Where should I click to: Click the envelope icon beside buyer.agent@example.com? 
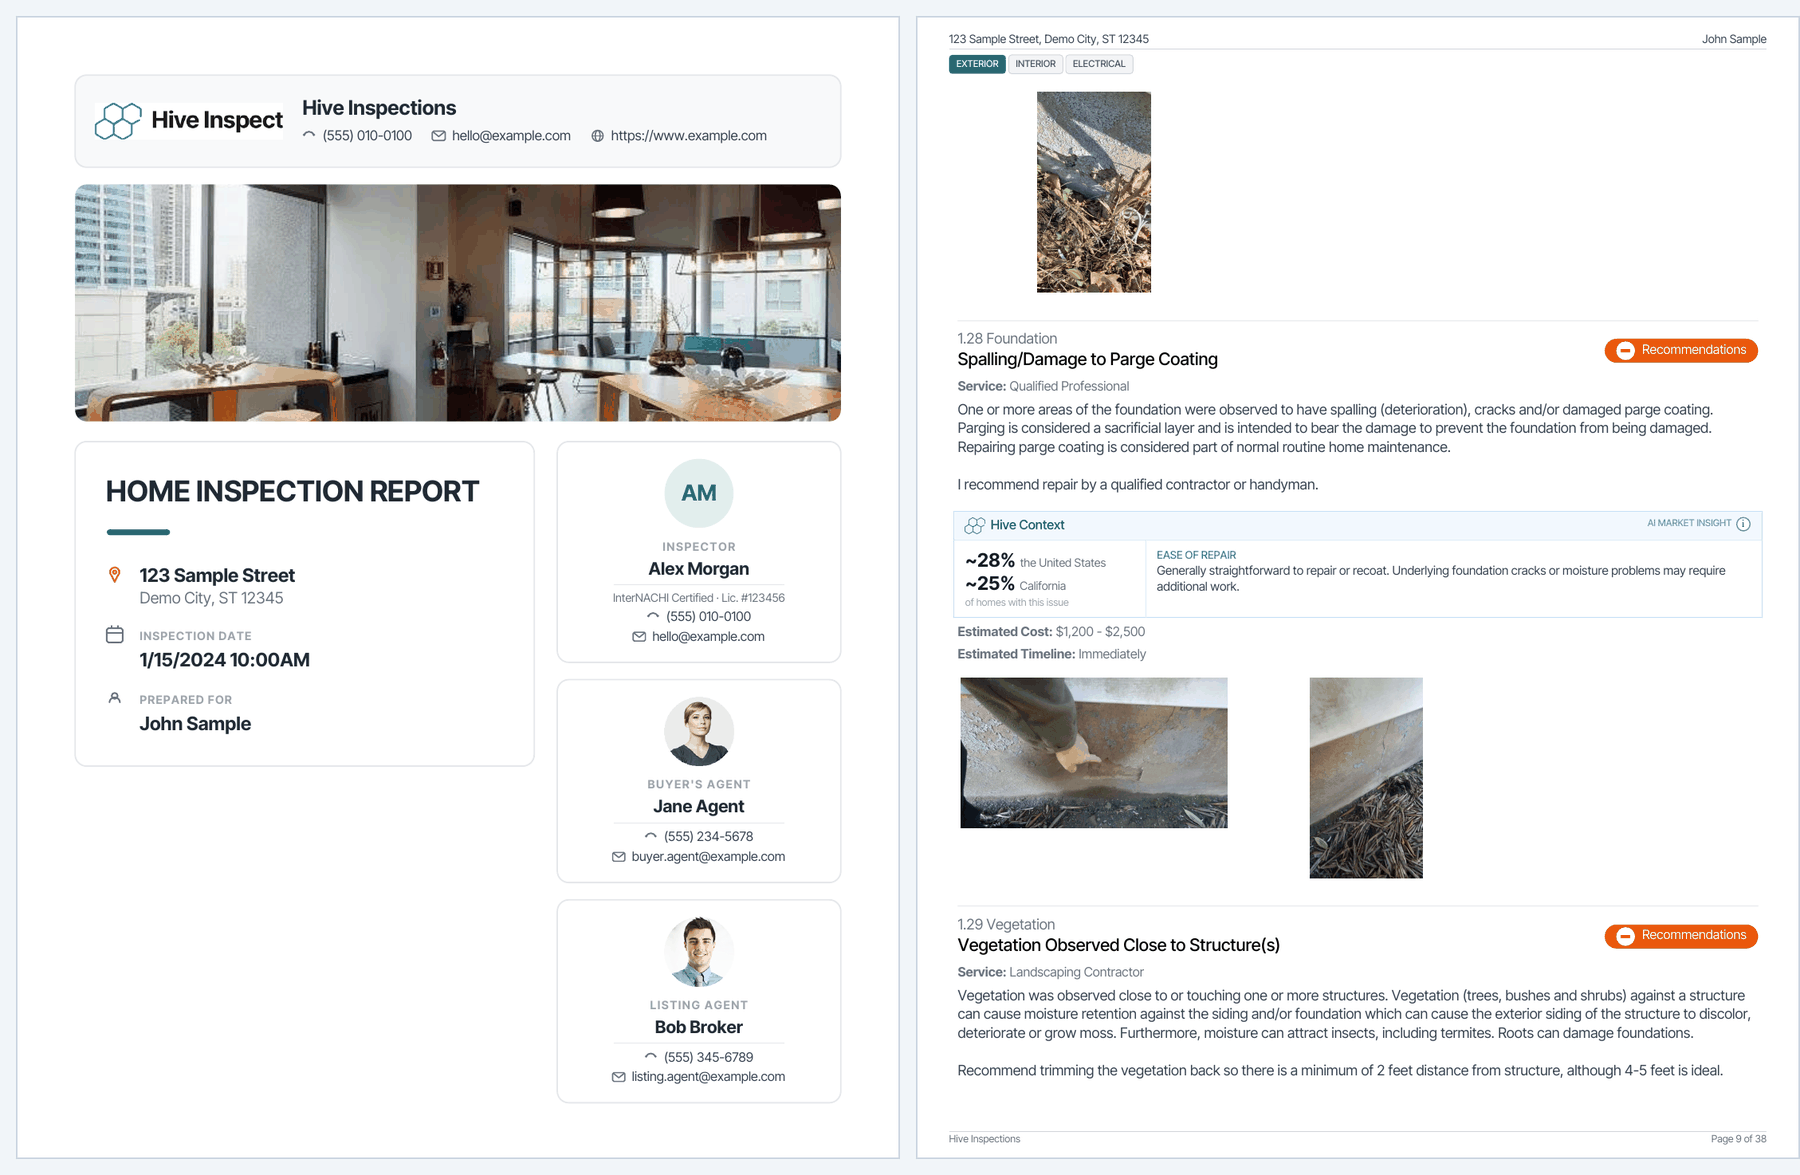click(x=618, y=857)
